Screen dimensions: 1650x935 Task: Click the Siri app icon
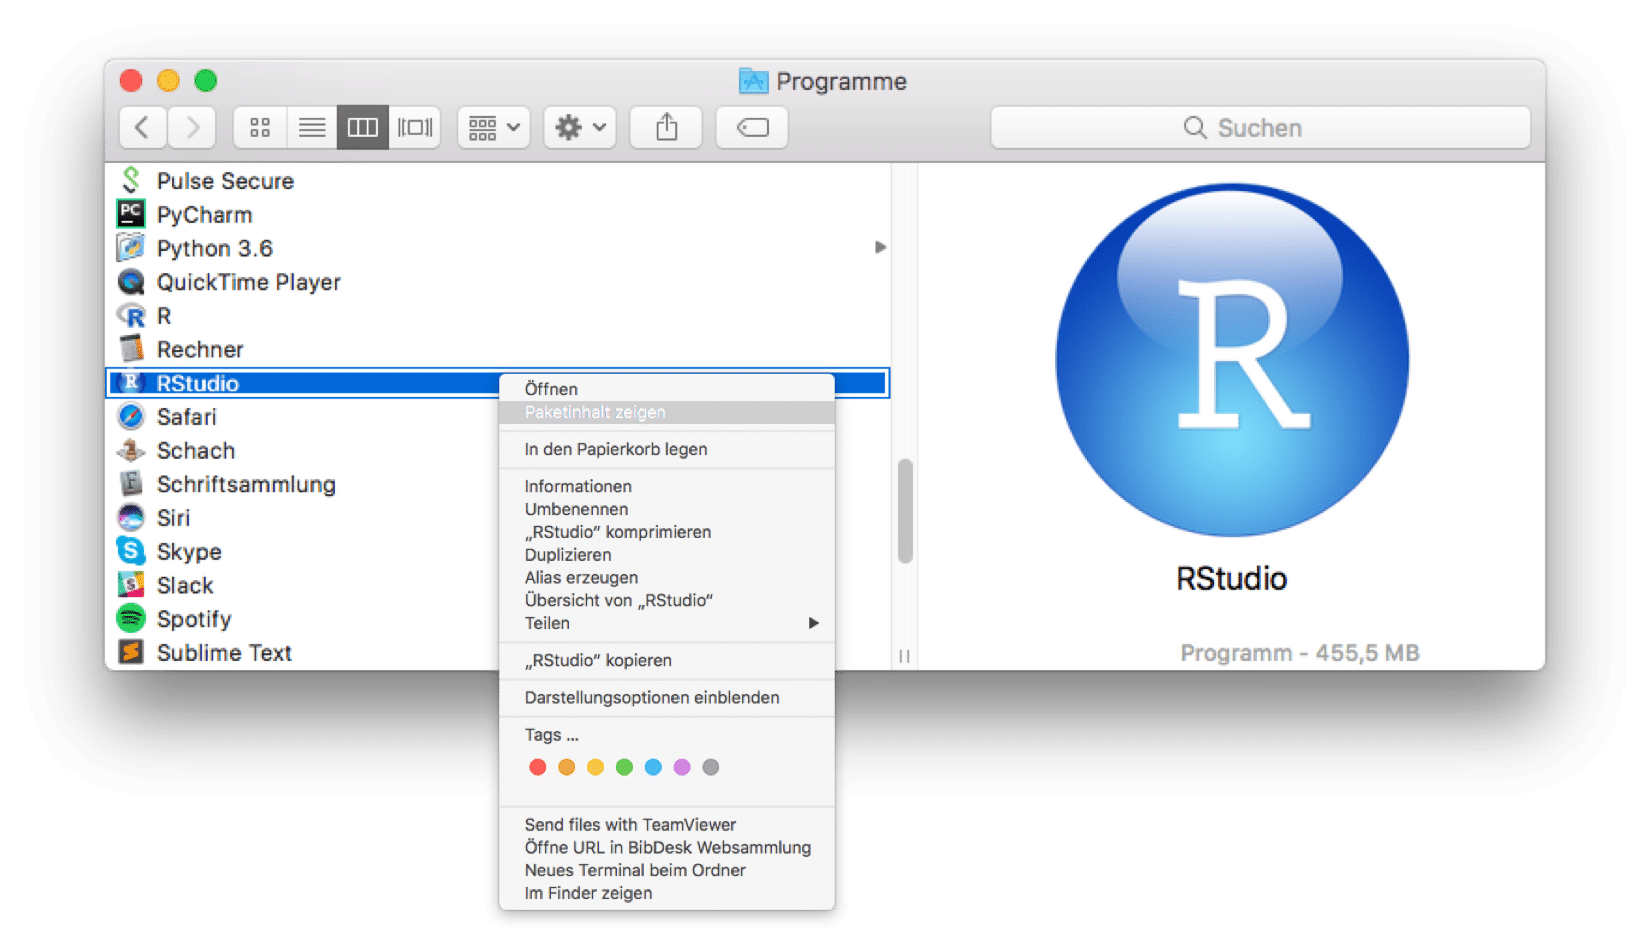click(x=131, y=517)
